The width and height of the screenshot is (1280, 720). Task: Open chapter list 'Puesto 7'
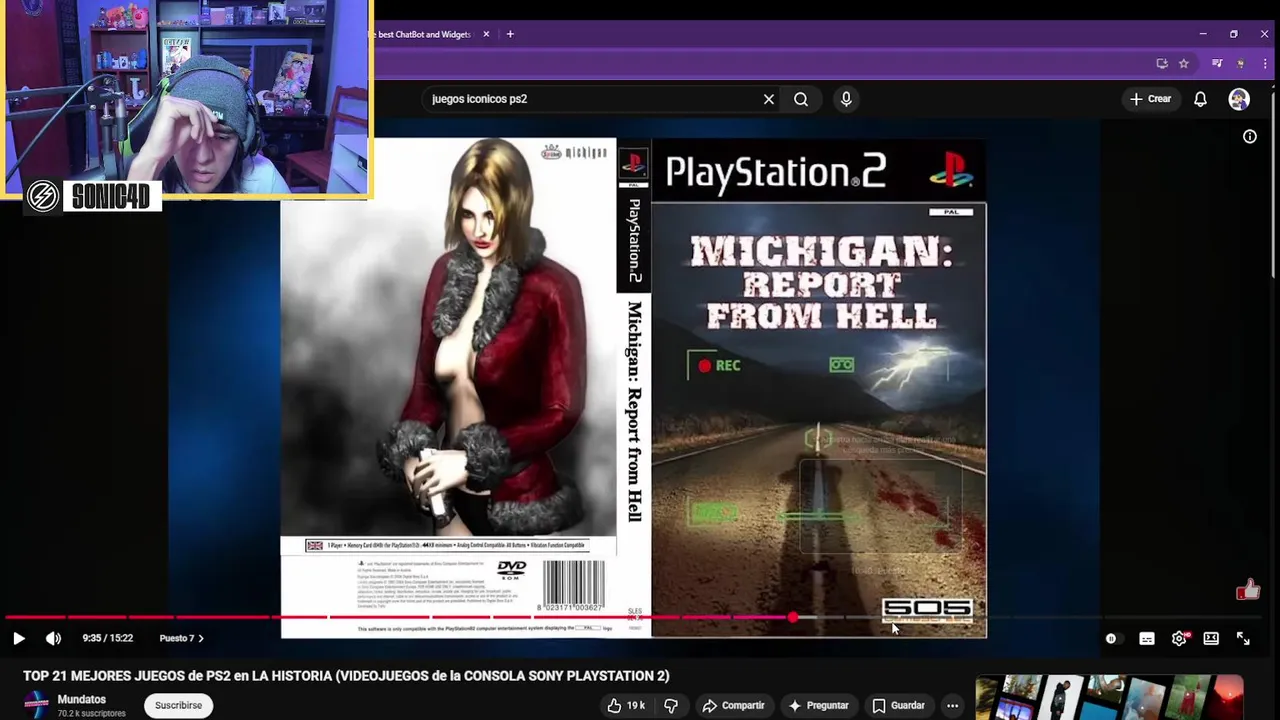(181, 638)
